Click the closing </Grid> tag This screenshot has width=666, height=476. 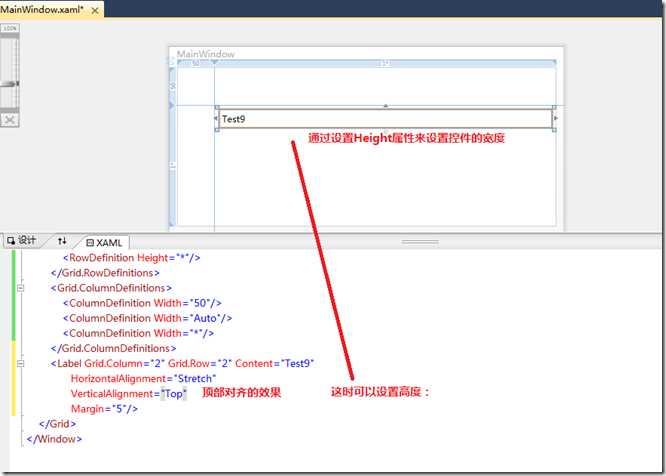pyautogui.click(x=57, y=424)
